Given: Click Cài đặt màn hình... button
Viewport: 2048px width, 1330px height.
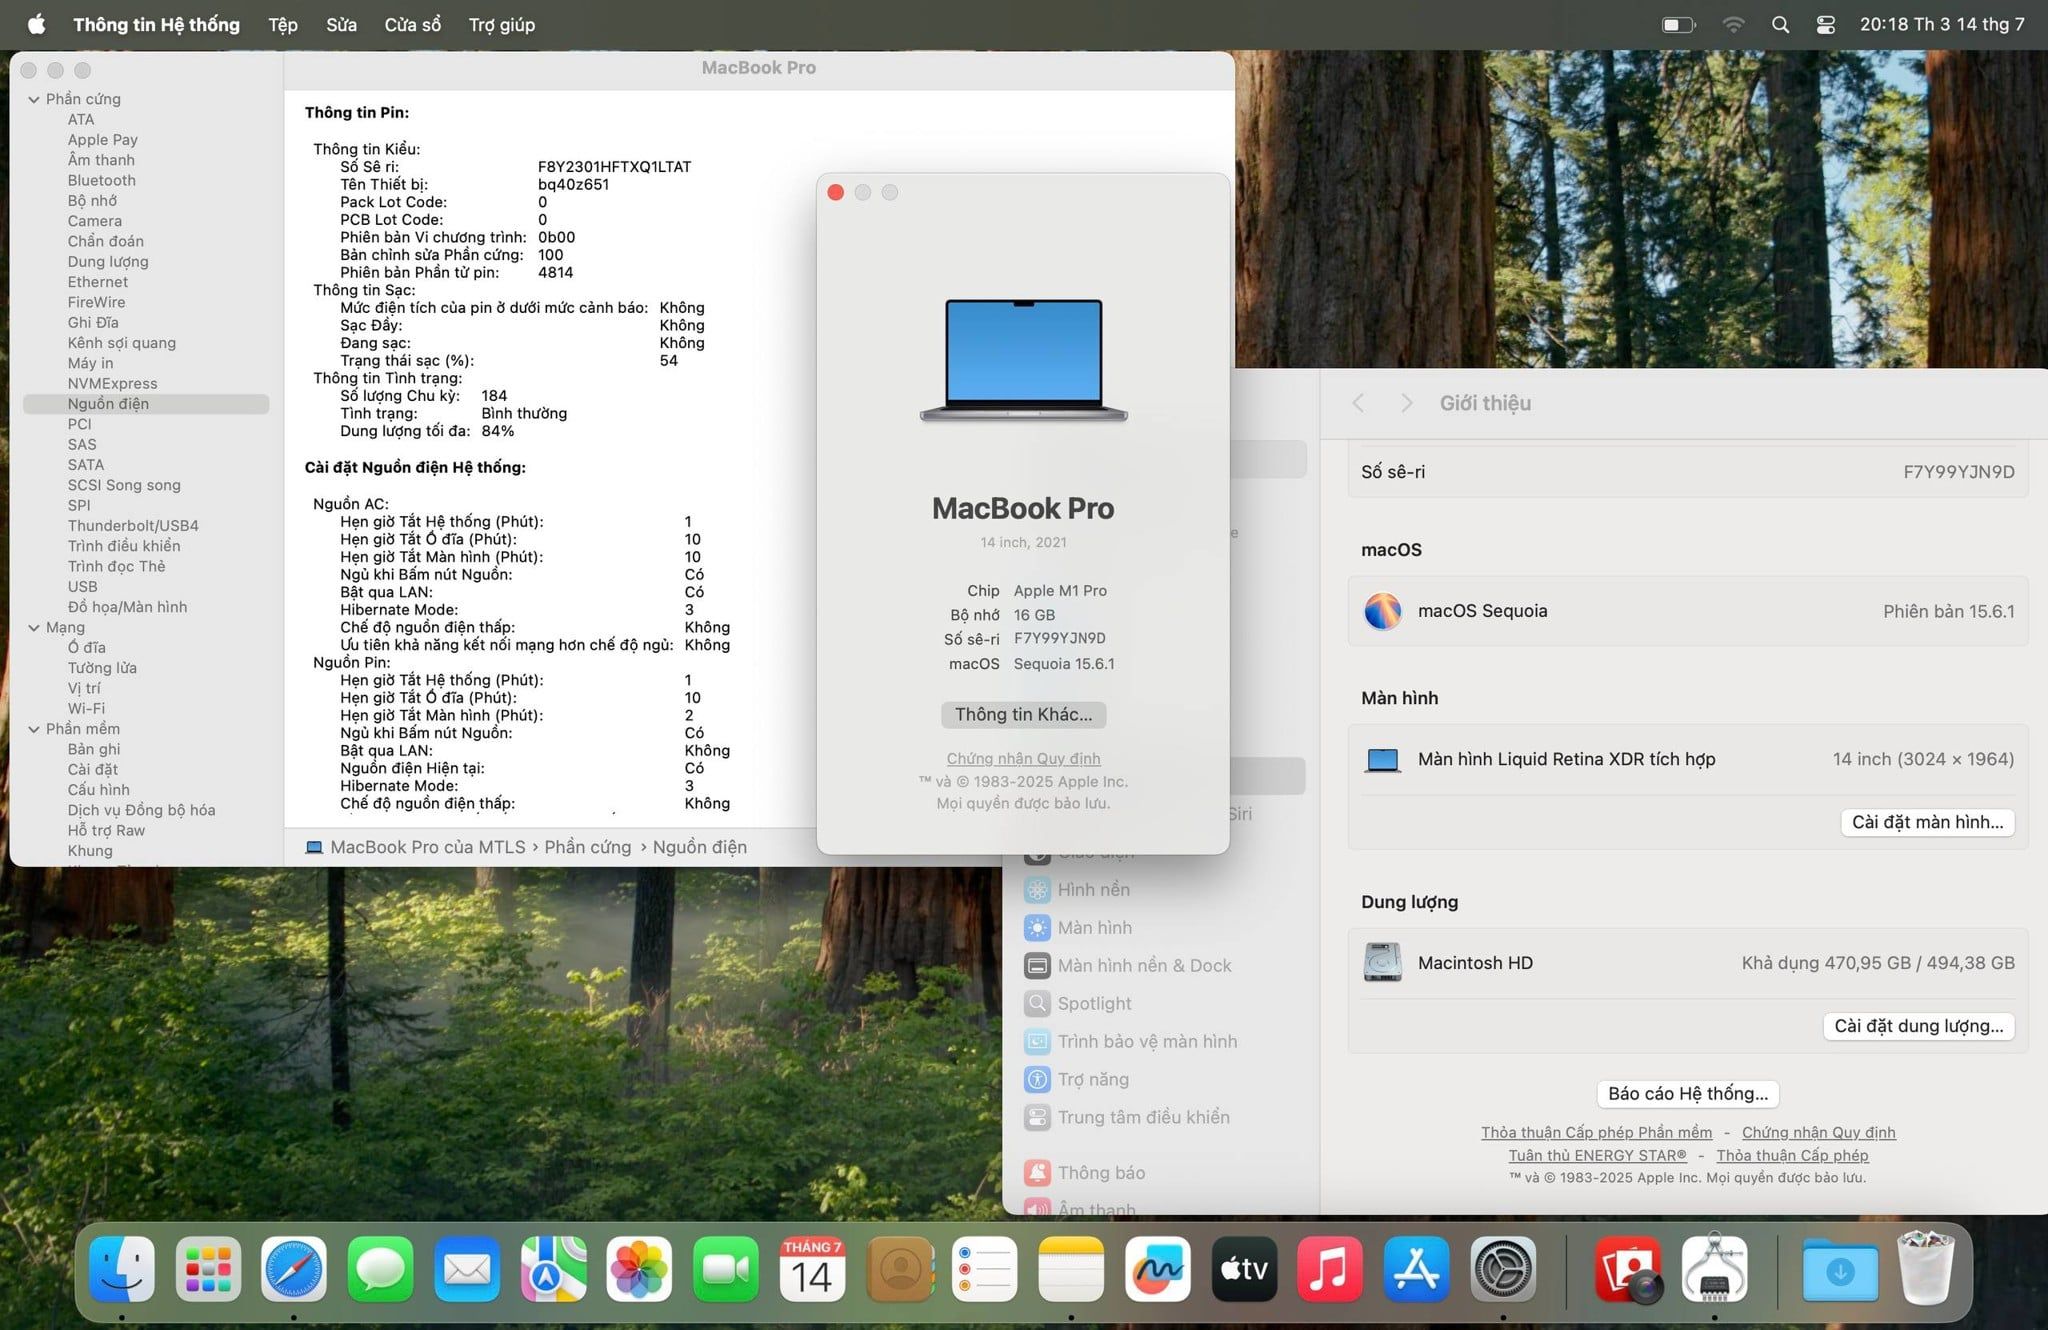Looking at the screenshot, I should pyautogui.click(x=1927, y=822).
